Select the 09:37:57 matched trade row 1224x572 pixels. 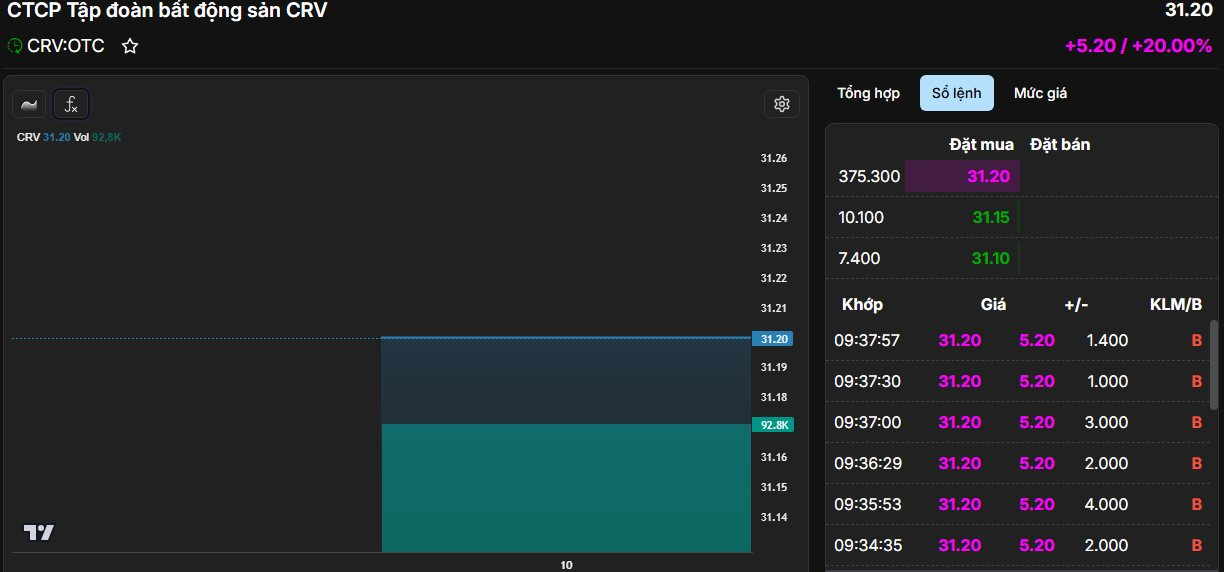1018,340
